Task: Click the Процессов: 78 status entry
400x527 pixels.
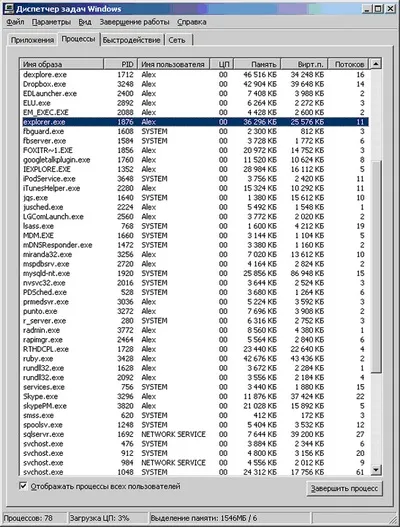Action: click(x=34, y=518)
